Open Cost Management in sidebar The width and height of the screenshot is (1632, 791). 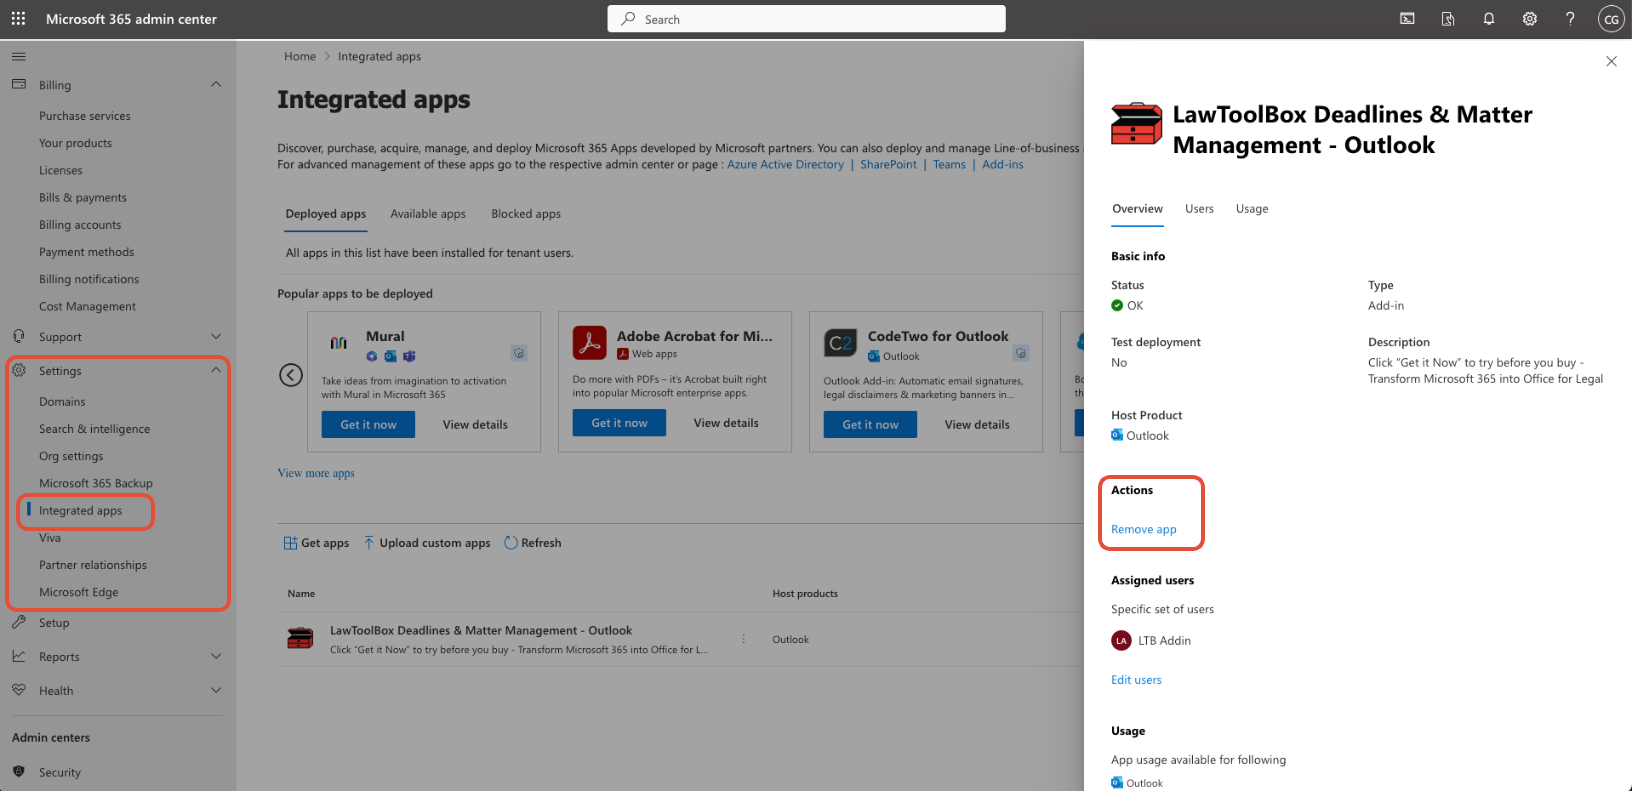tap(87, 307)
